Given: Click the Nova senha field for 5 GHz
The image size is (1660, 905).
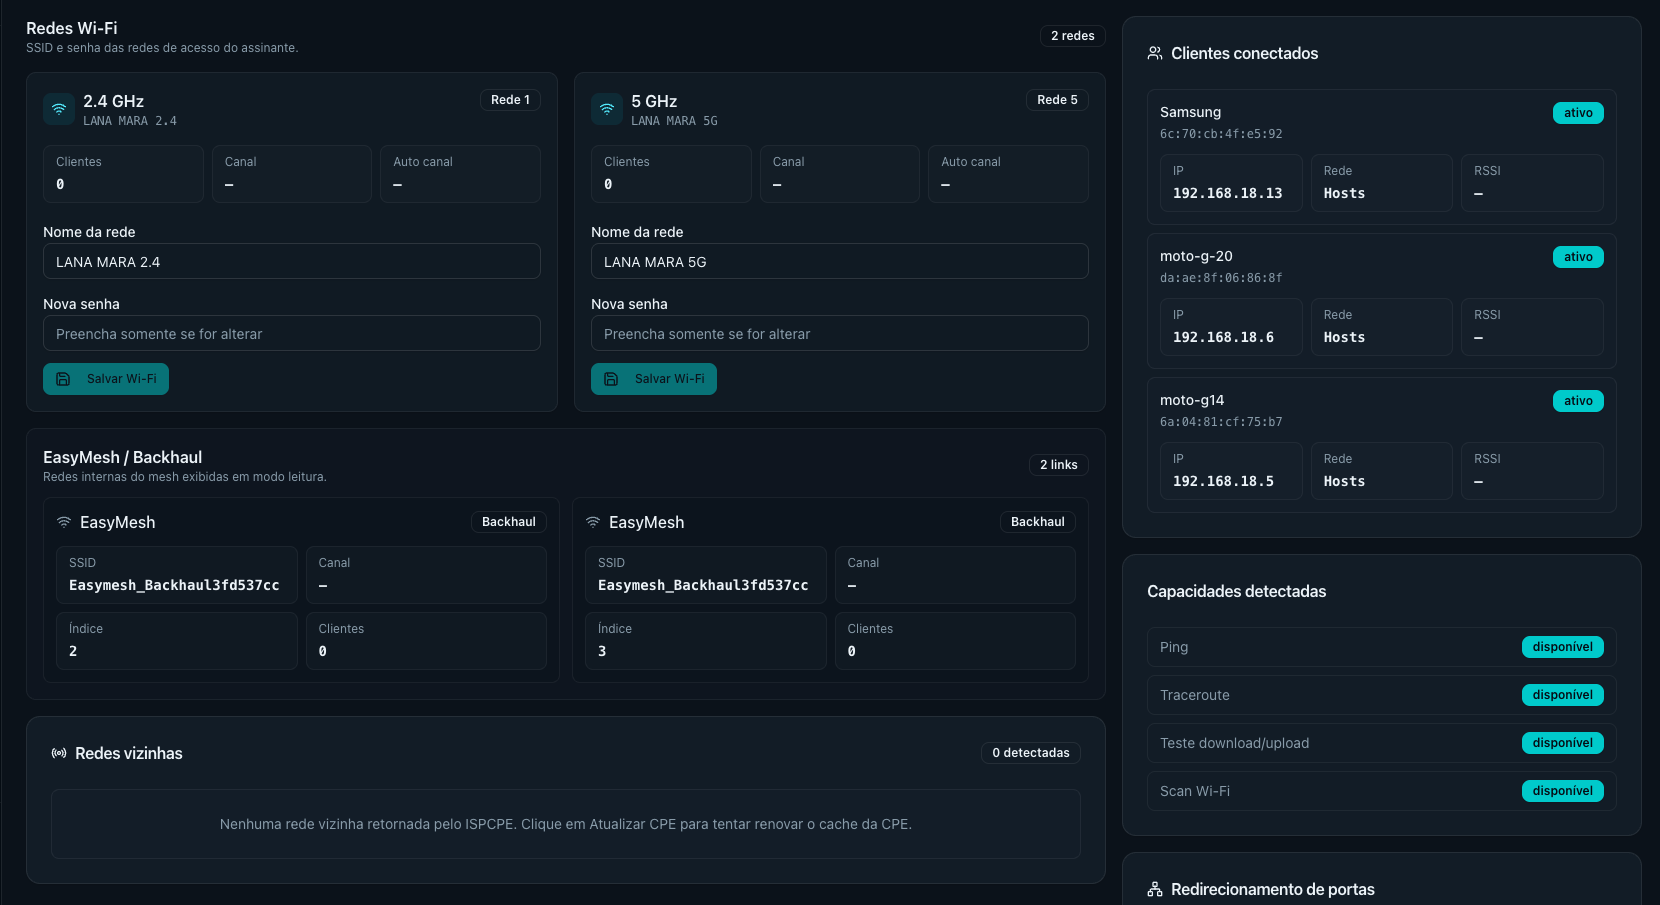Looking at the screenshot, I should pyautogui.click(x=840, y=333).
